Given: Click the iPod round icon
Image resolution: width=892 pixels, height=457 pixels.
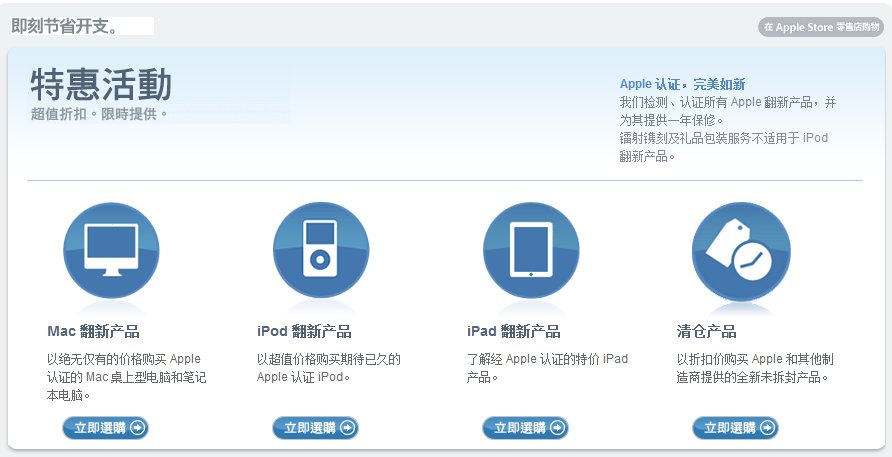Looking at the screenshot, I should coord(321,250).
